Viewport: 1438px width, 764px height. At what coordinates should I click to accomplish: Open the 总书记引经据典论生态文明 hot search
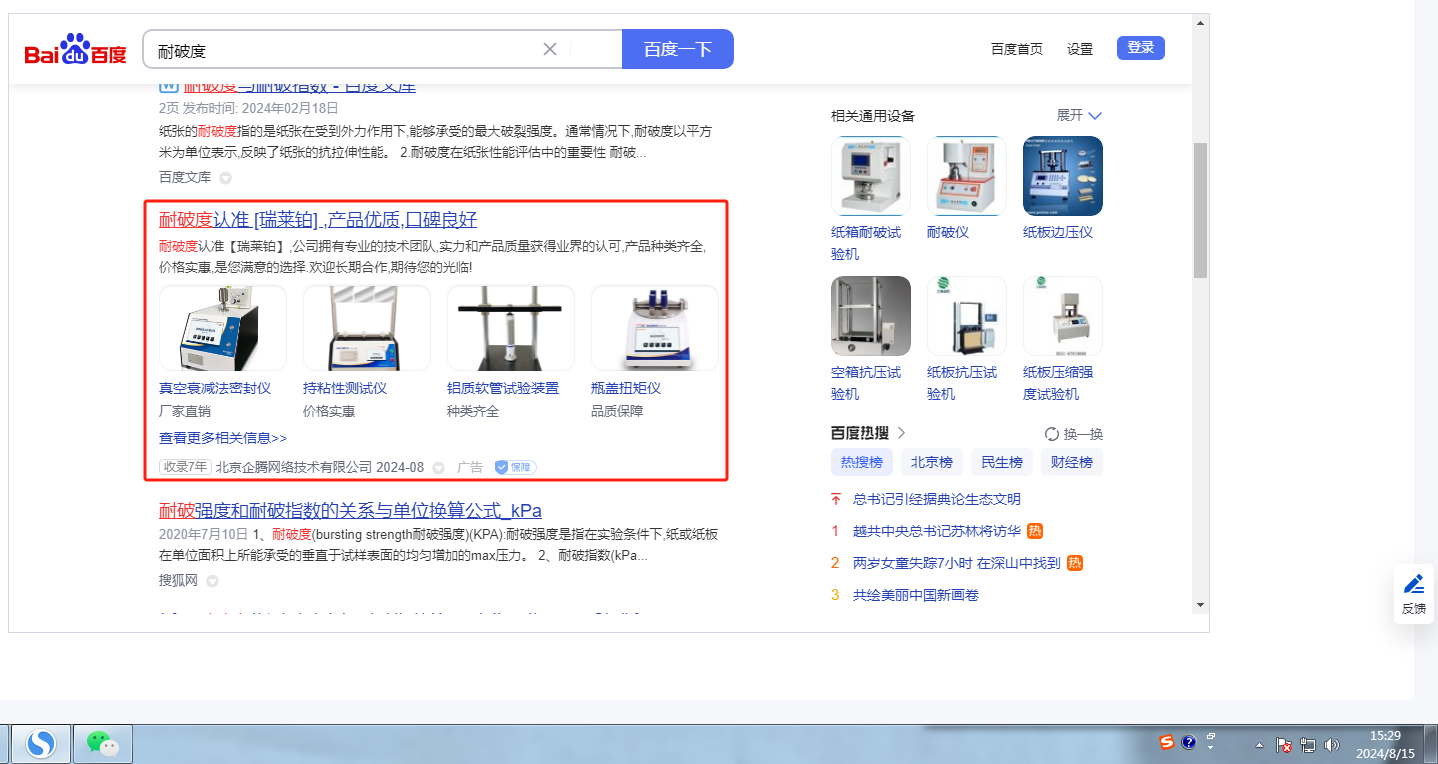pyautogui.click(x=937, y=499)
